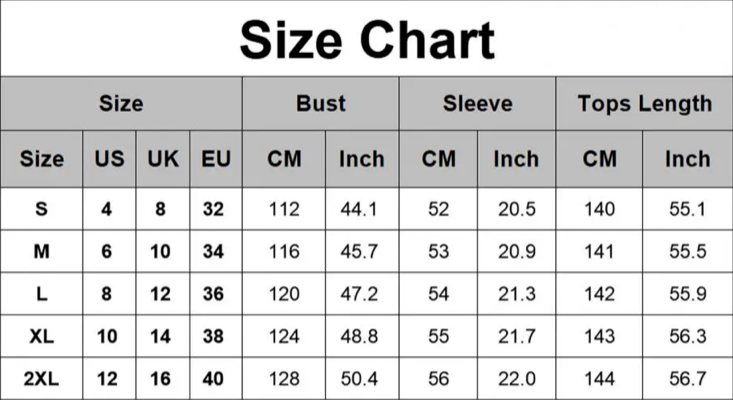Click the US size subheader
The image size is (733, 400).
(109, 159)
